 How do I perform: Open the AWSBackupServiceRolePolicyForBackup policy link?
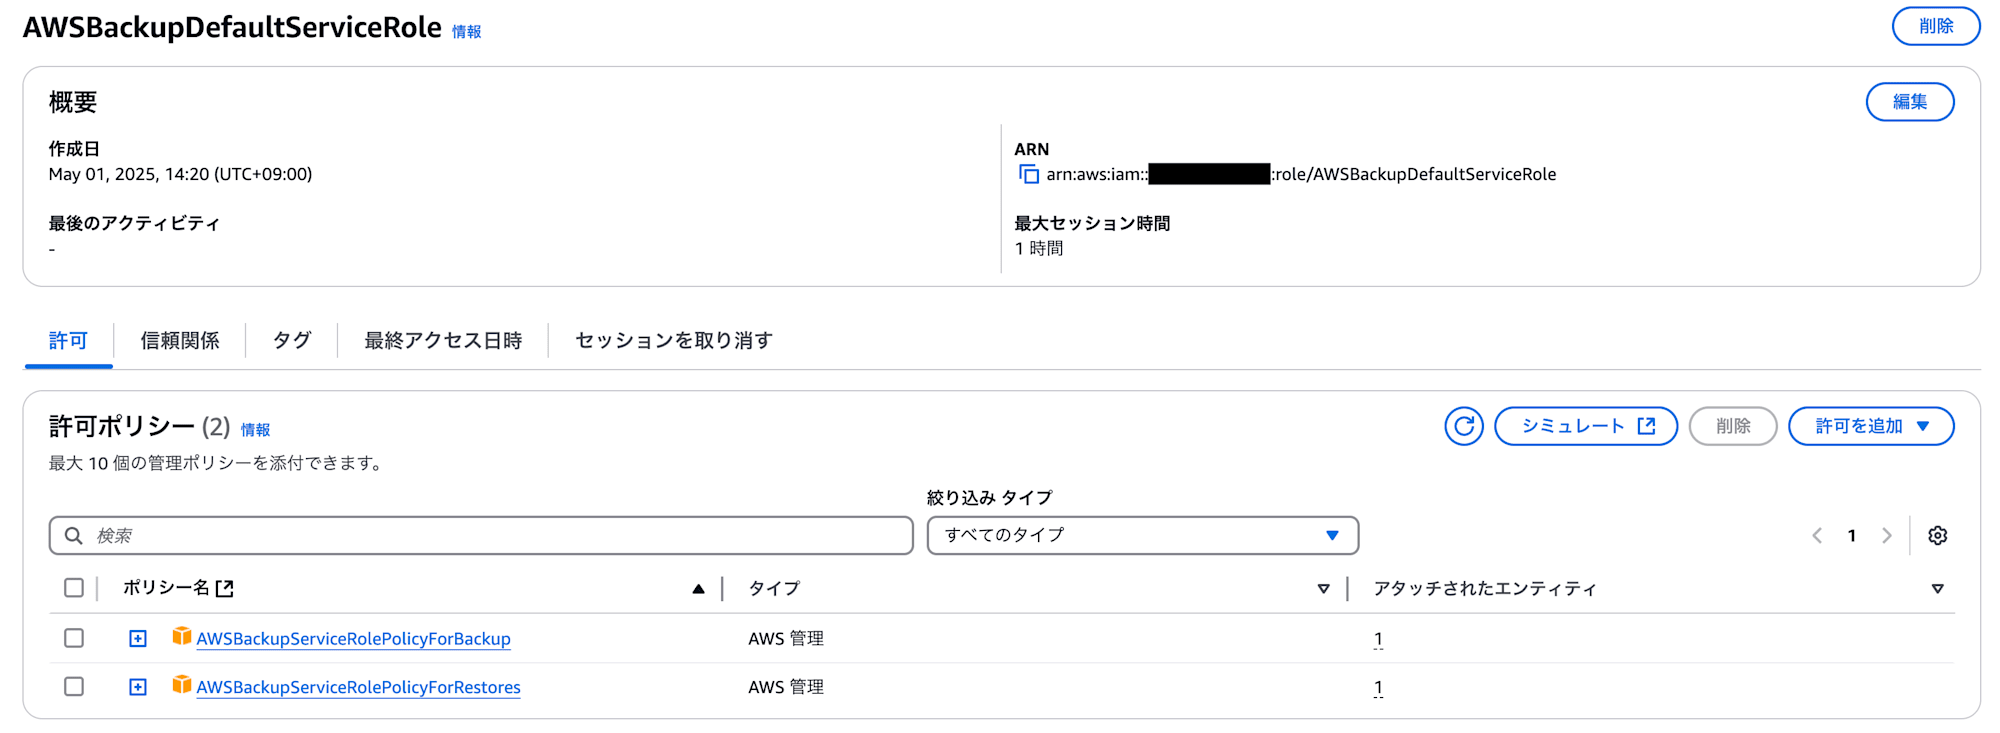tap(353, 639)
